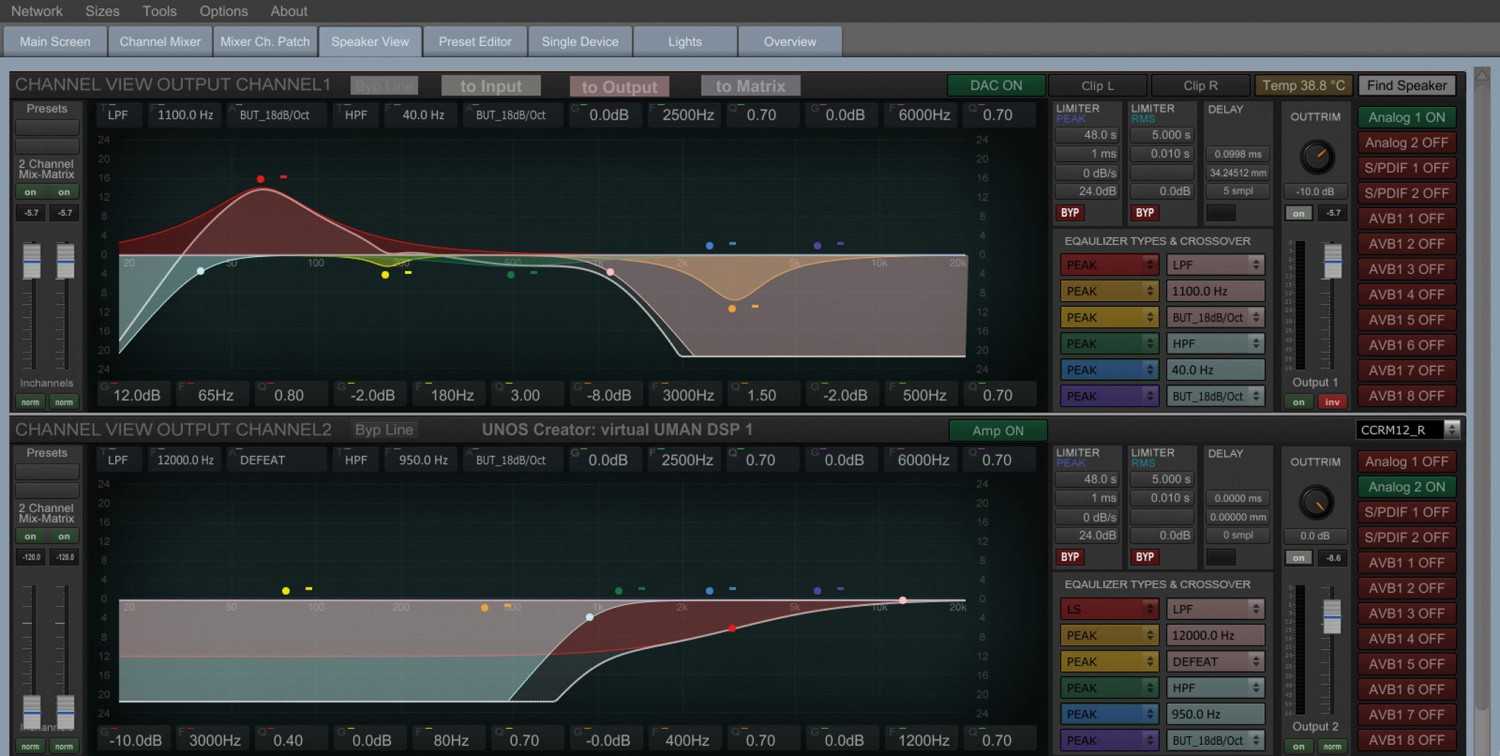Open the CCRM12_R speaker preset dropdown
1500x756 pixels.
1408,430
